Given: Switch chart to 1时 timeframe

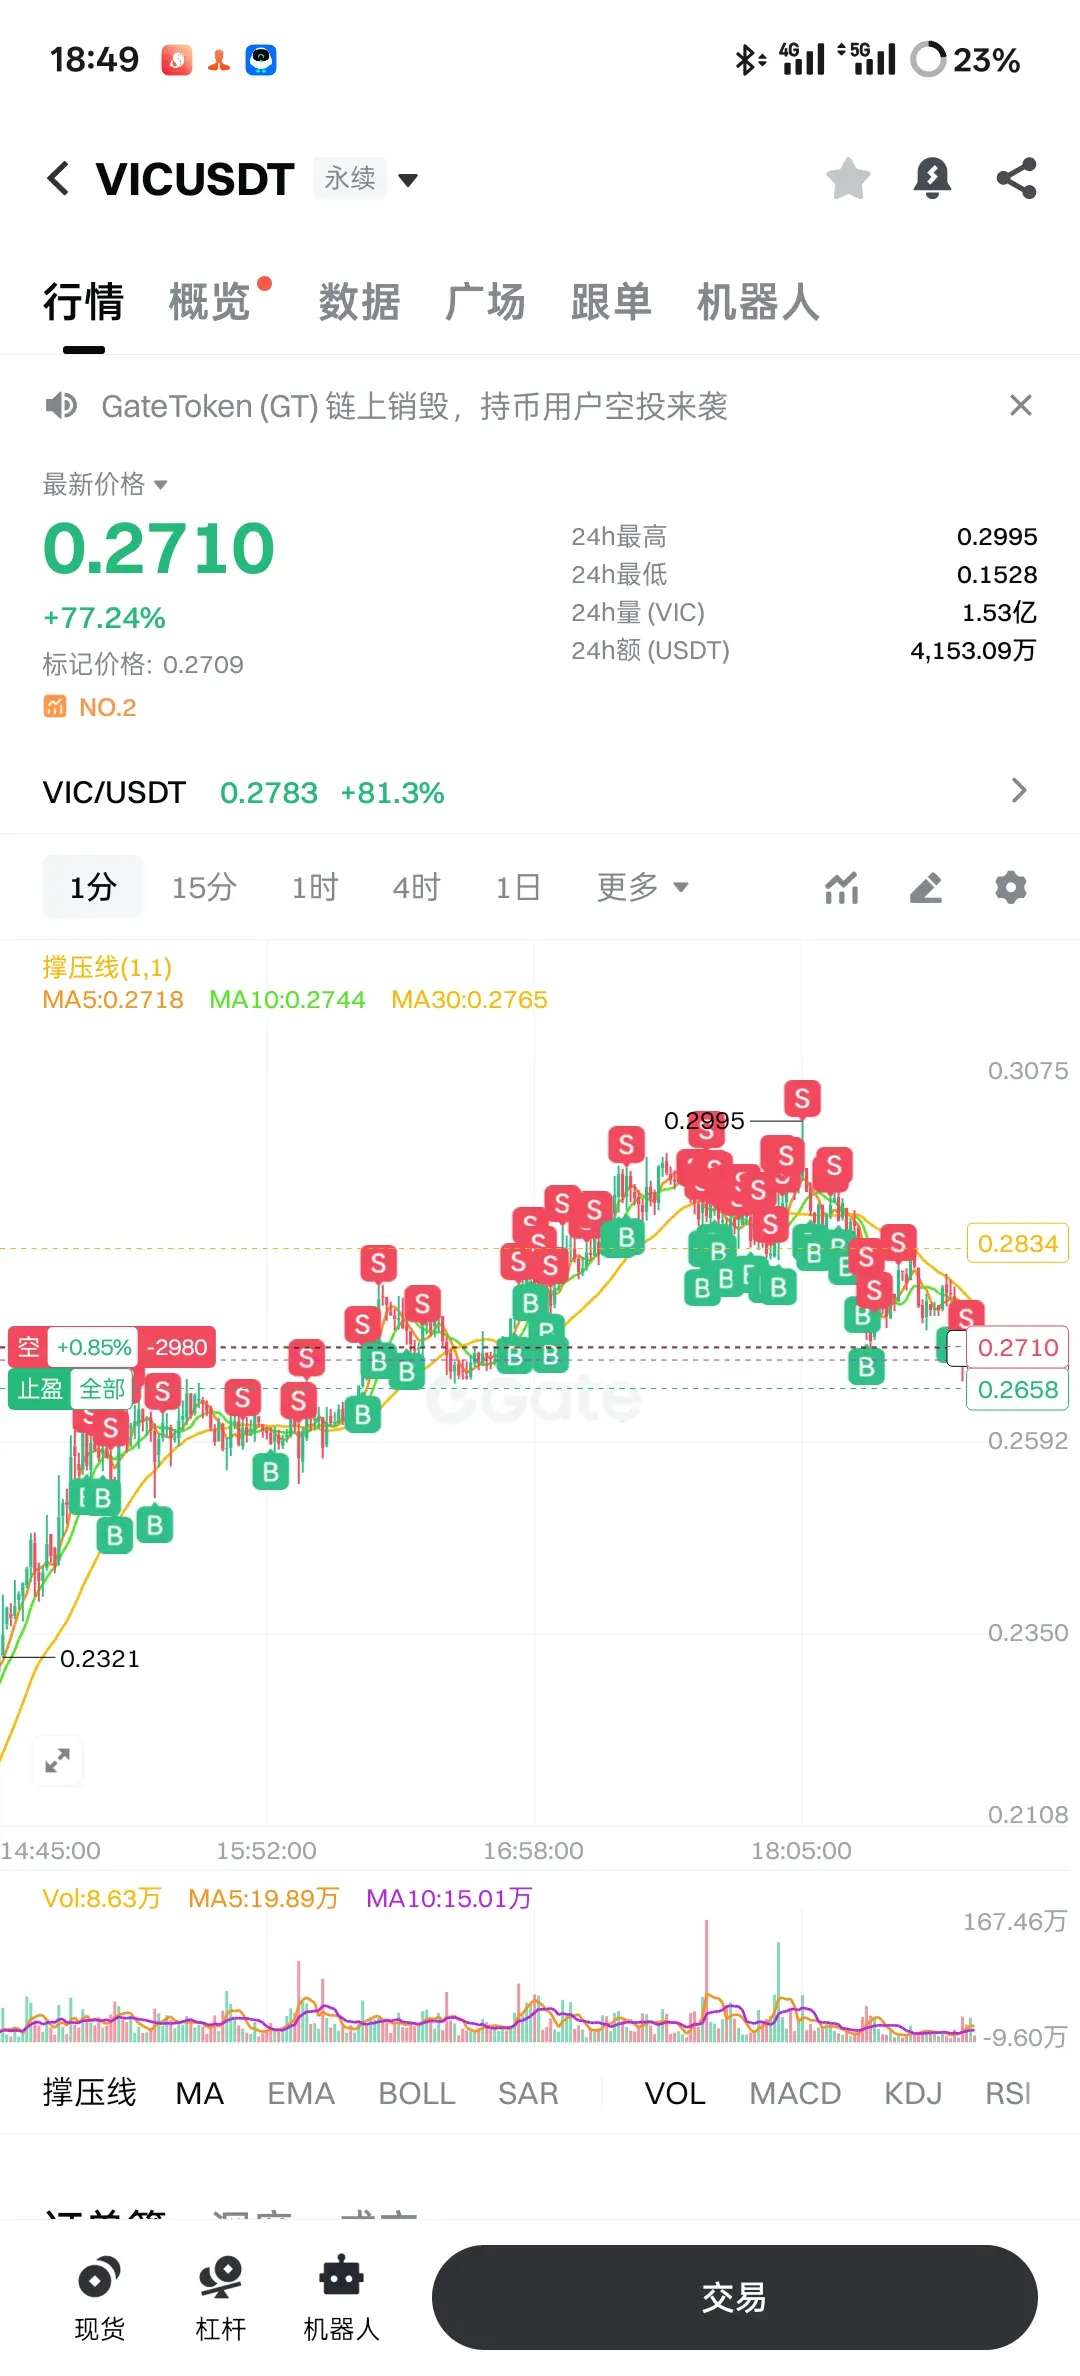Looking at the screenshot, I should click(x=315, y=887).
